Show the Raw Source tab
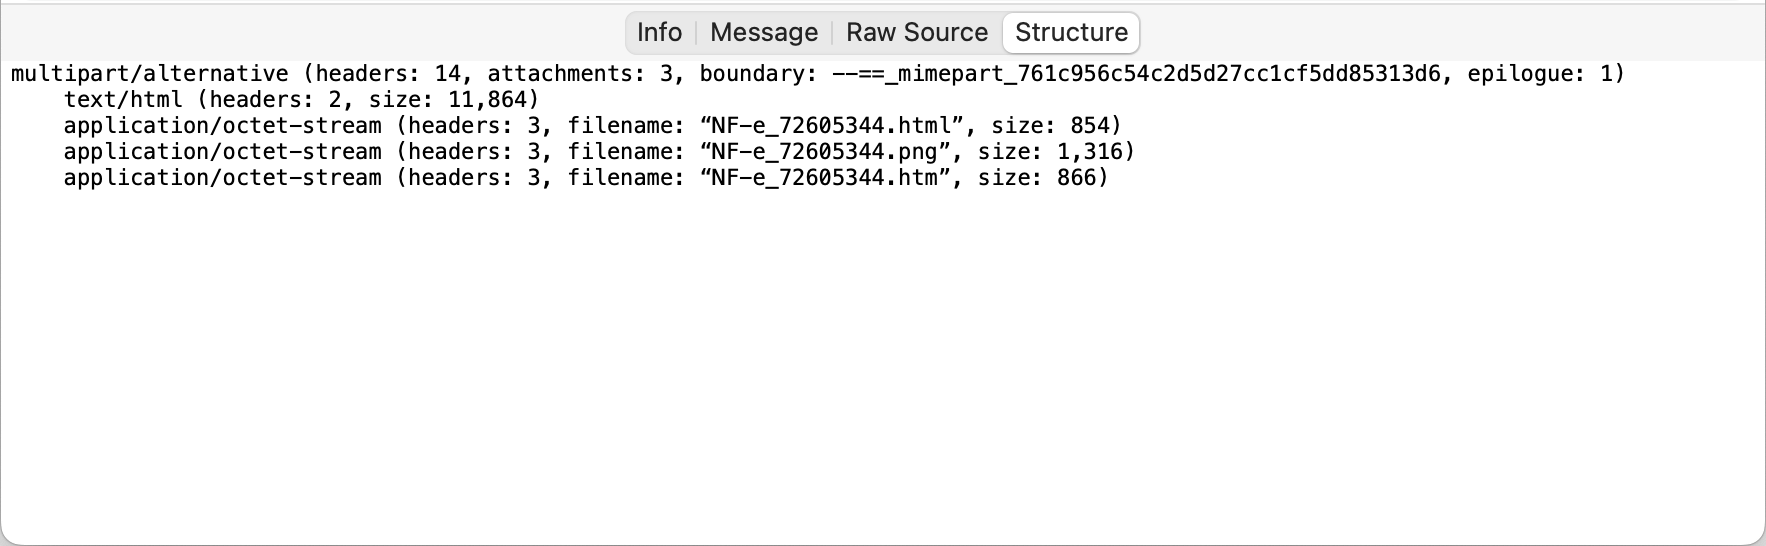1766x546 pixels. point(917,33)
